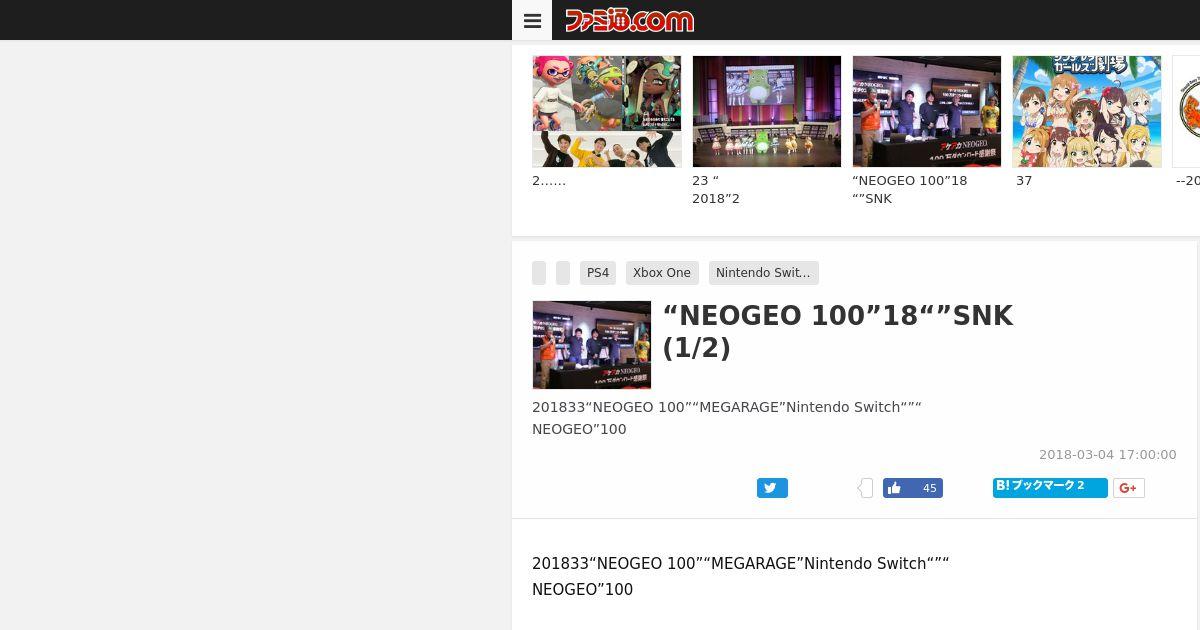This screenshot has width=1200, height=630.
Task: Click the Famitsu.com logo
Action: pyautogui.click(x=629, y=20)
